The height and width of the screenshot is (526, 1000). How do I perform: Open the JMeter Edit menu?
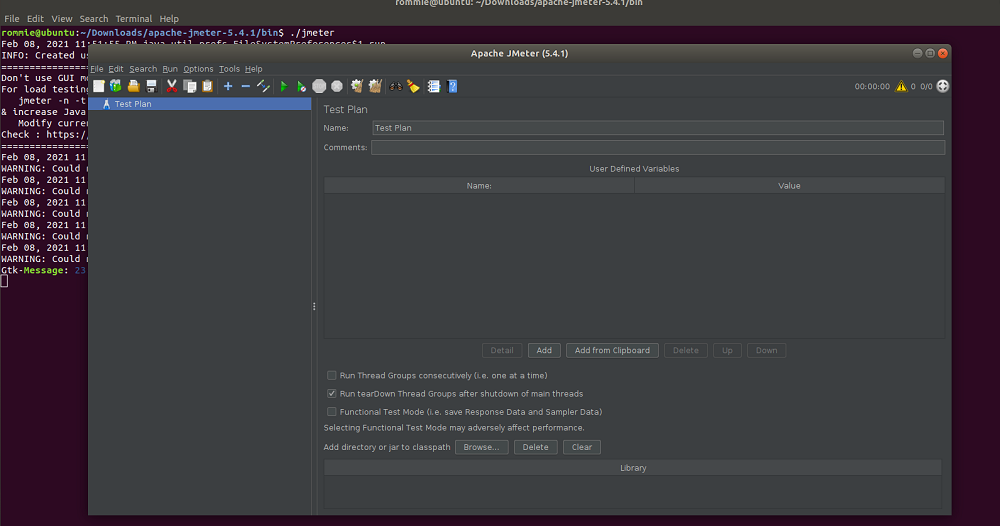click(x=115, y=69)
